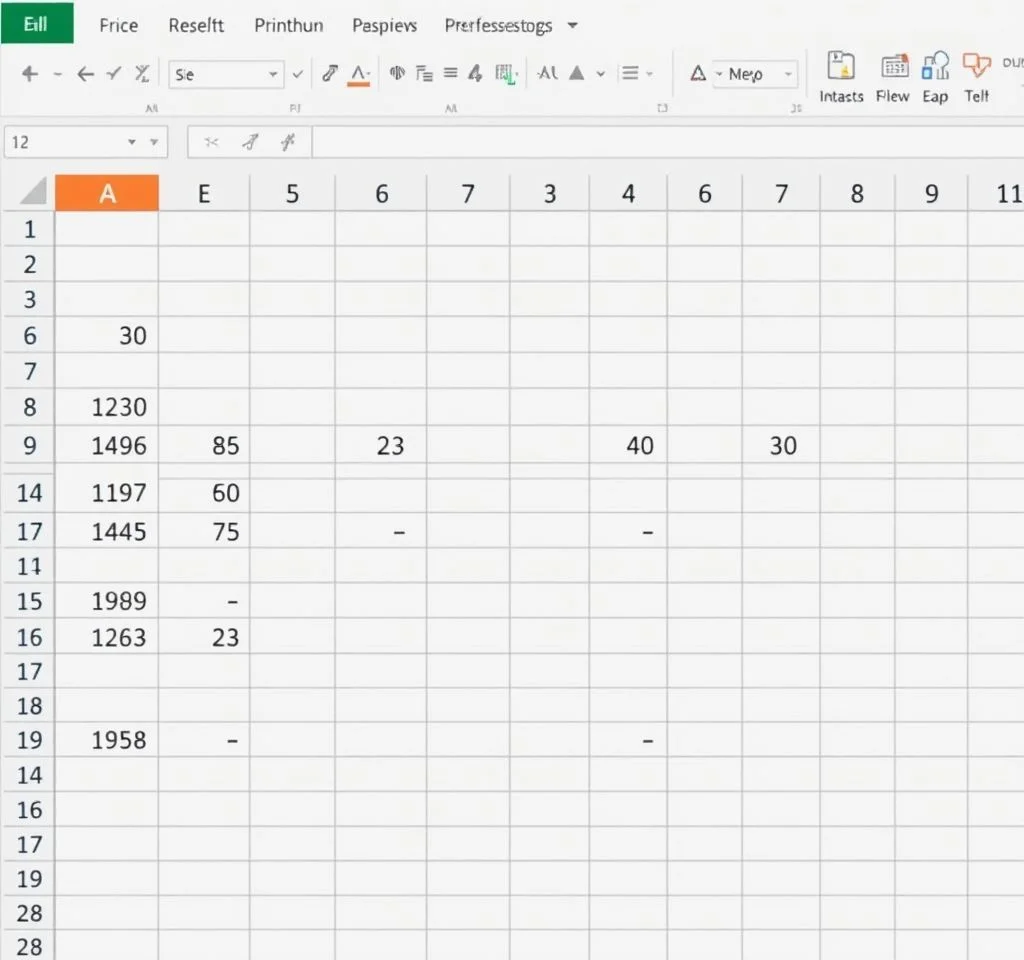Screen dimensions: 1024x960
Task: Click the select-all corner triangle
Action: click(x=34, y=192)
